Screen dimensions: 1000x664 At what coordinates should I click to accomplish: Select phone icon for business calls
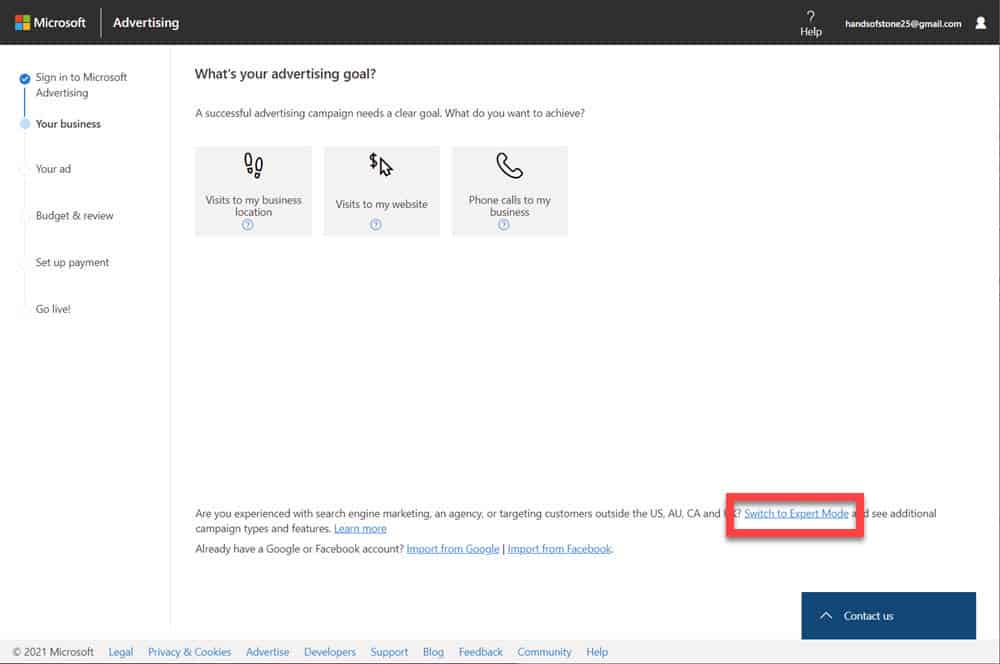(x=510, y=166)
